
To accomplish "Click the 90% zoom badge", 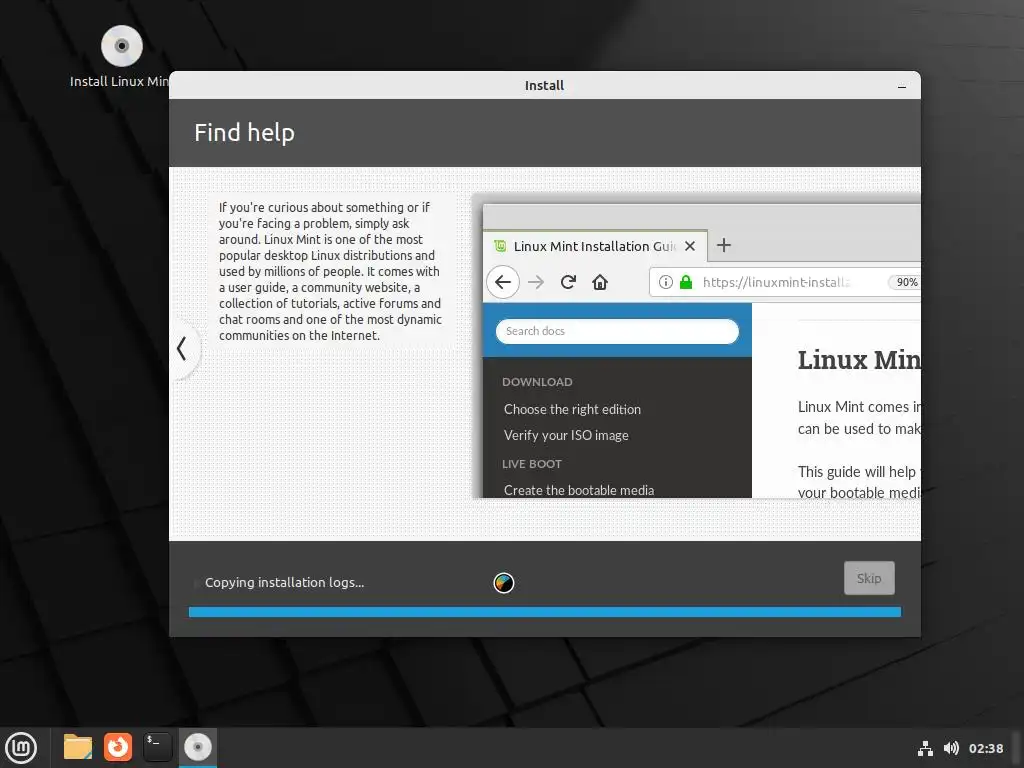I will click(x=905, y=282).
